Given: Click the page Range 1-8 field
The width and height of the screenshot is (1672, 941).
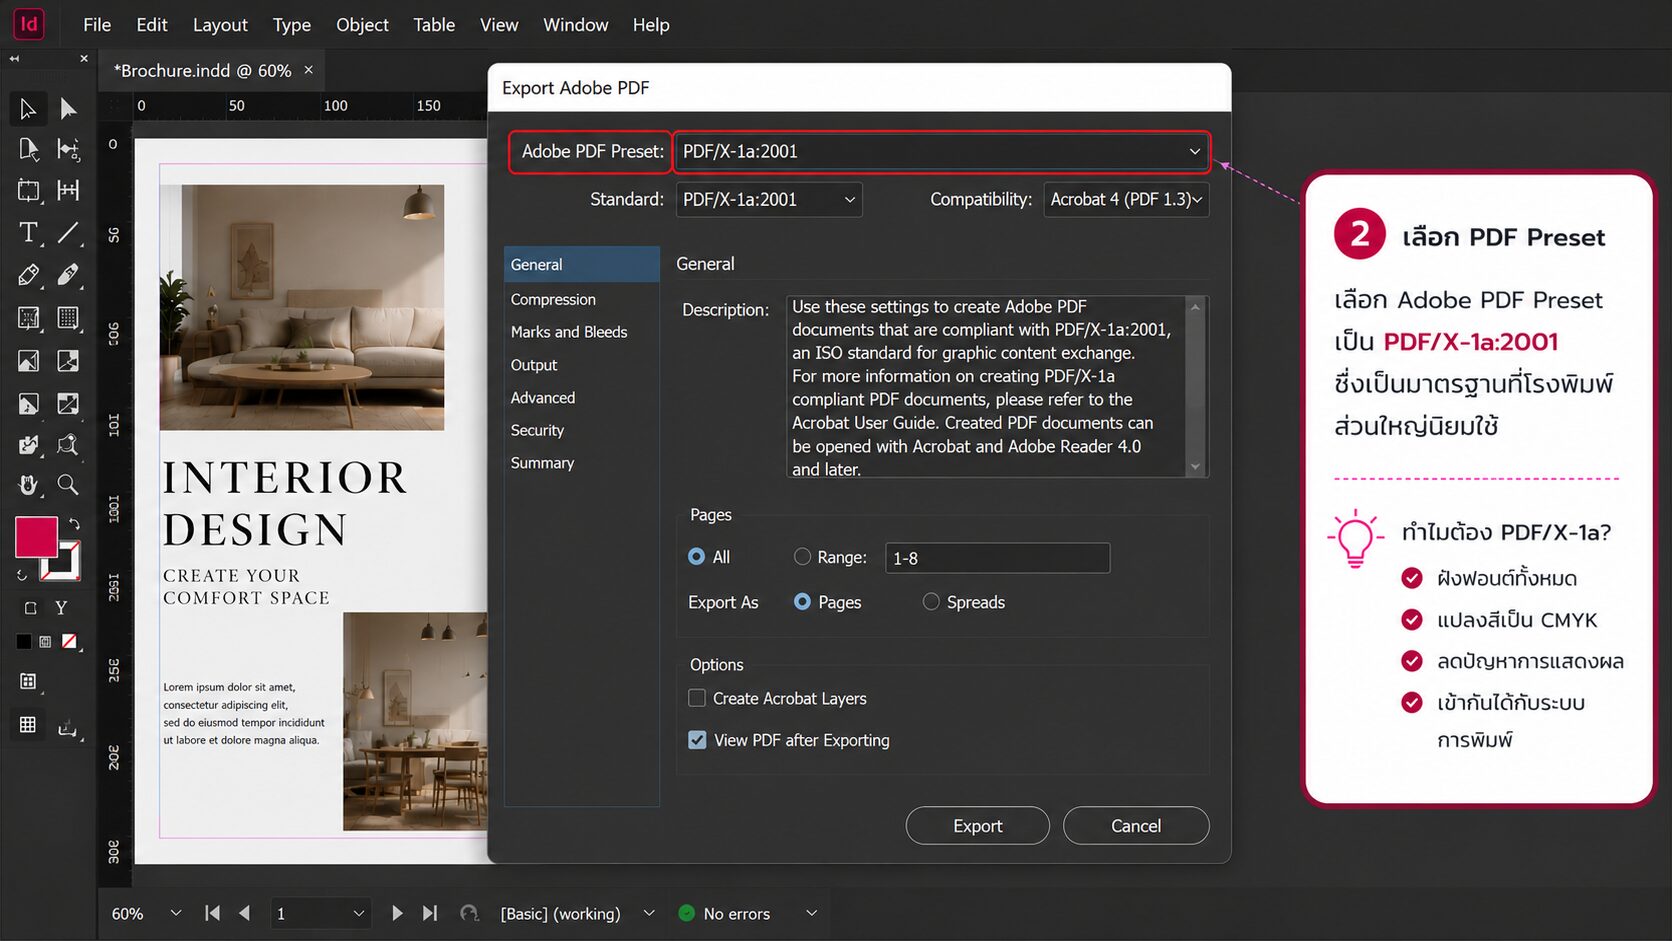Looking at the screenshot, I should pos(997,558).
